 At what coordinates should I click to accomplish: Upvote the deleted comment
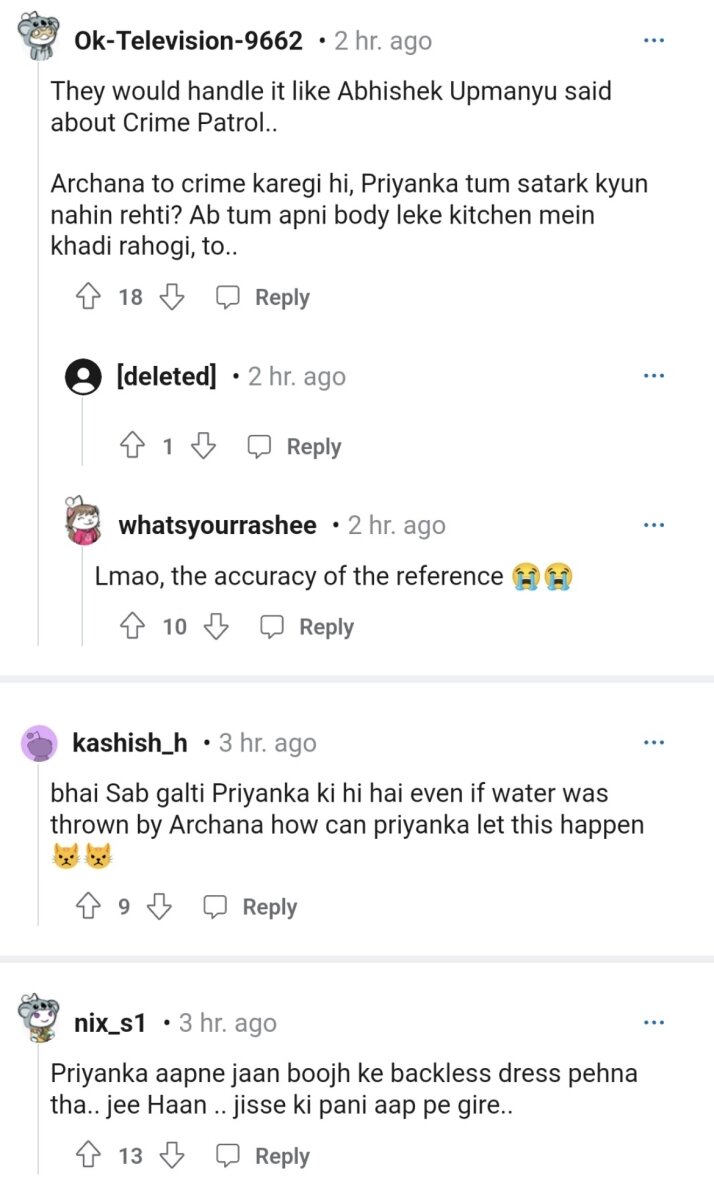pyautogui.click(x=132, y=447)
